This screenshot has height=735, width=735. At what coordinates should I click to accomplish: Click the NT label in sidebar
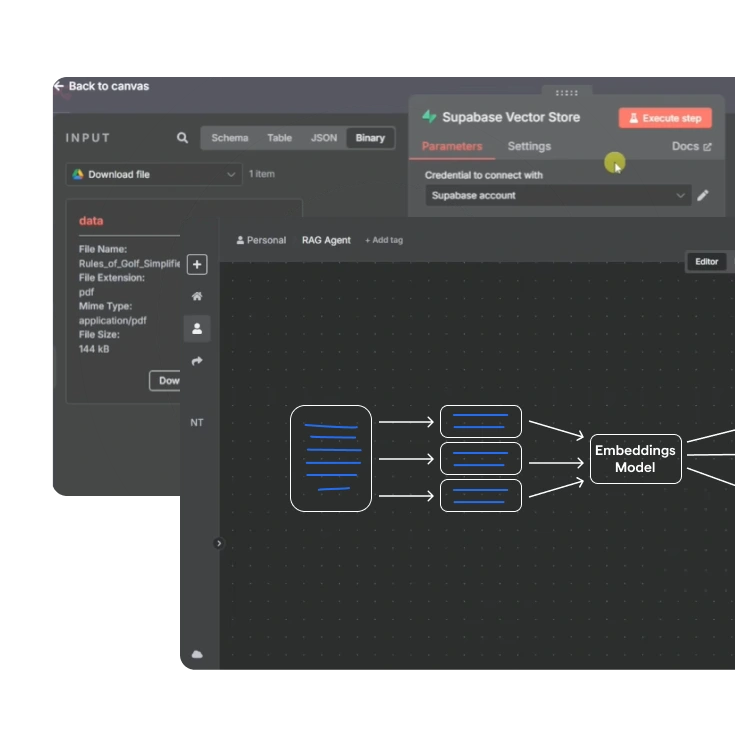197,423
